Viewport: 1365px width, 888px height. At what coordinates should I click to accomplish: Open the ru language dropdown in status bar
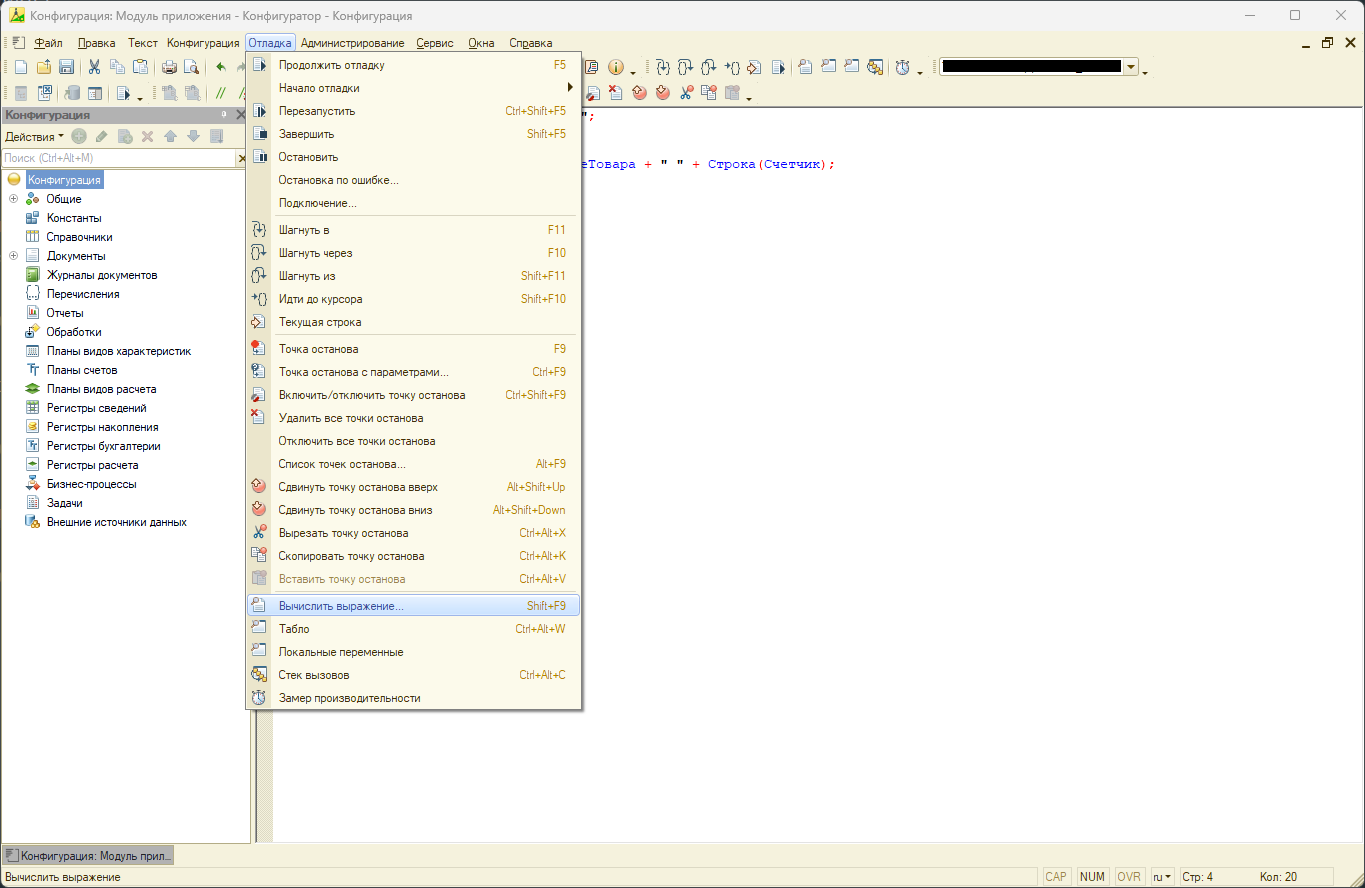(x=1162, y=877)
